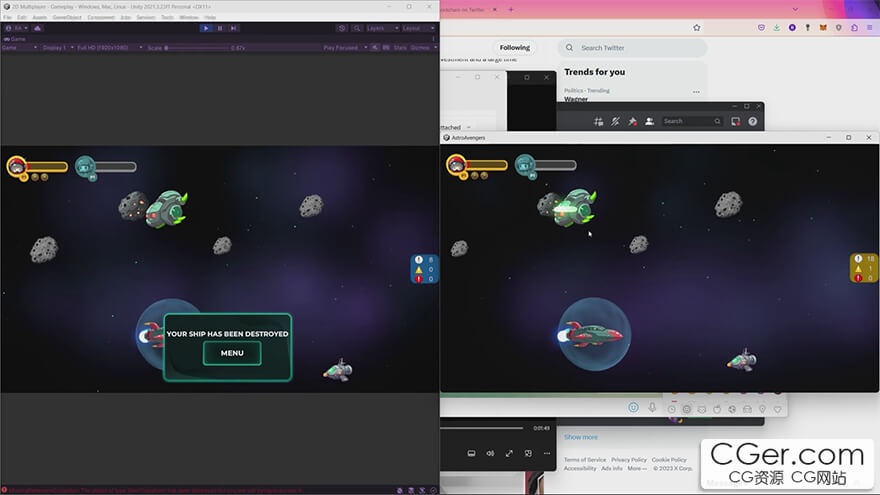Open Privacy Policy link
Screen dimensions: 880x495
click(x=629, y=460)
